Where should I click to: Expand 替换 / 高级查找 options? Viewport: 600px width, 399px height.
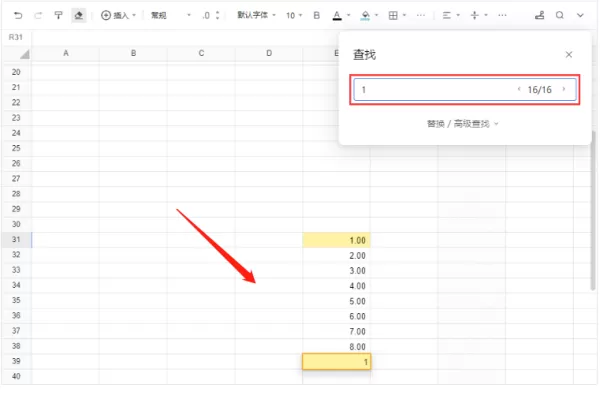pos(463,124)
